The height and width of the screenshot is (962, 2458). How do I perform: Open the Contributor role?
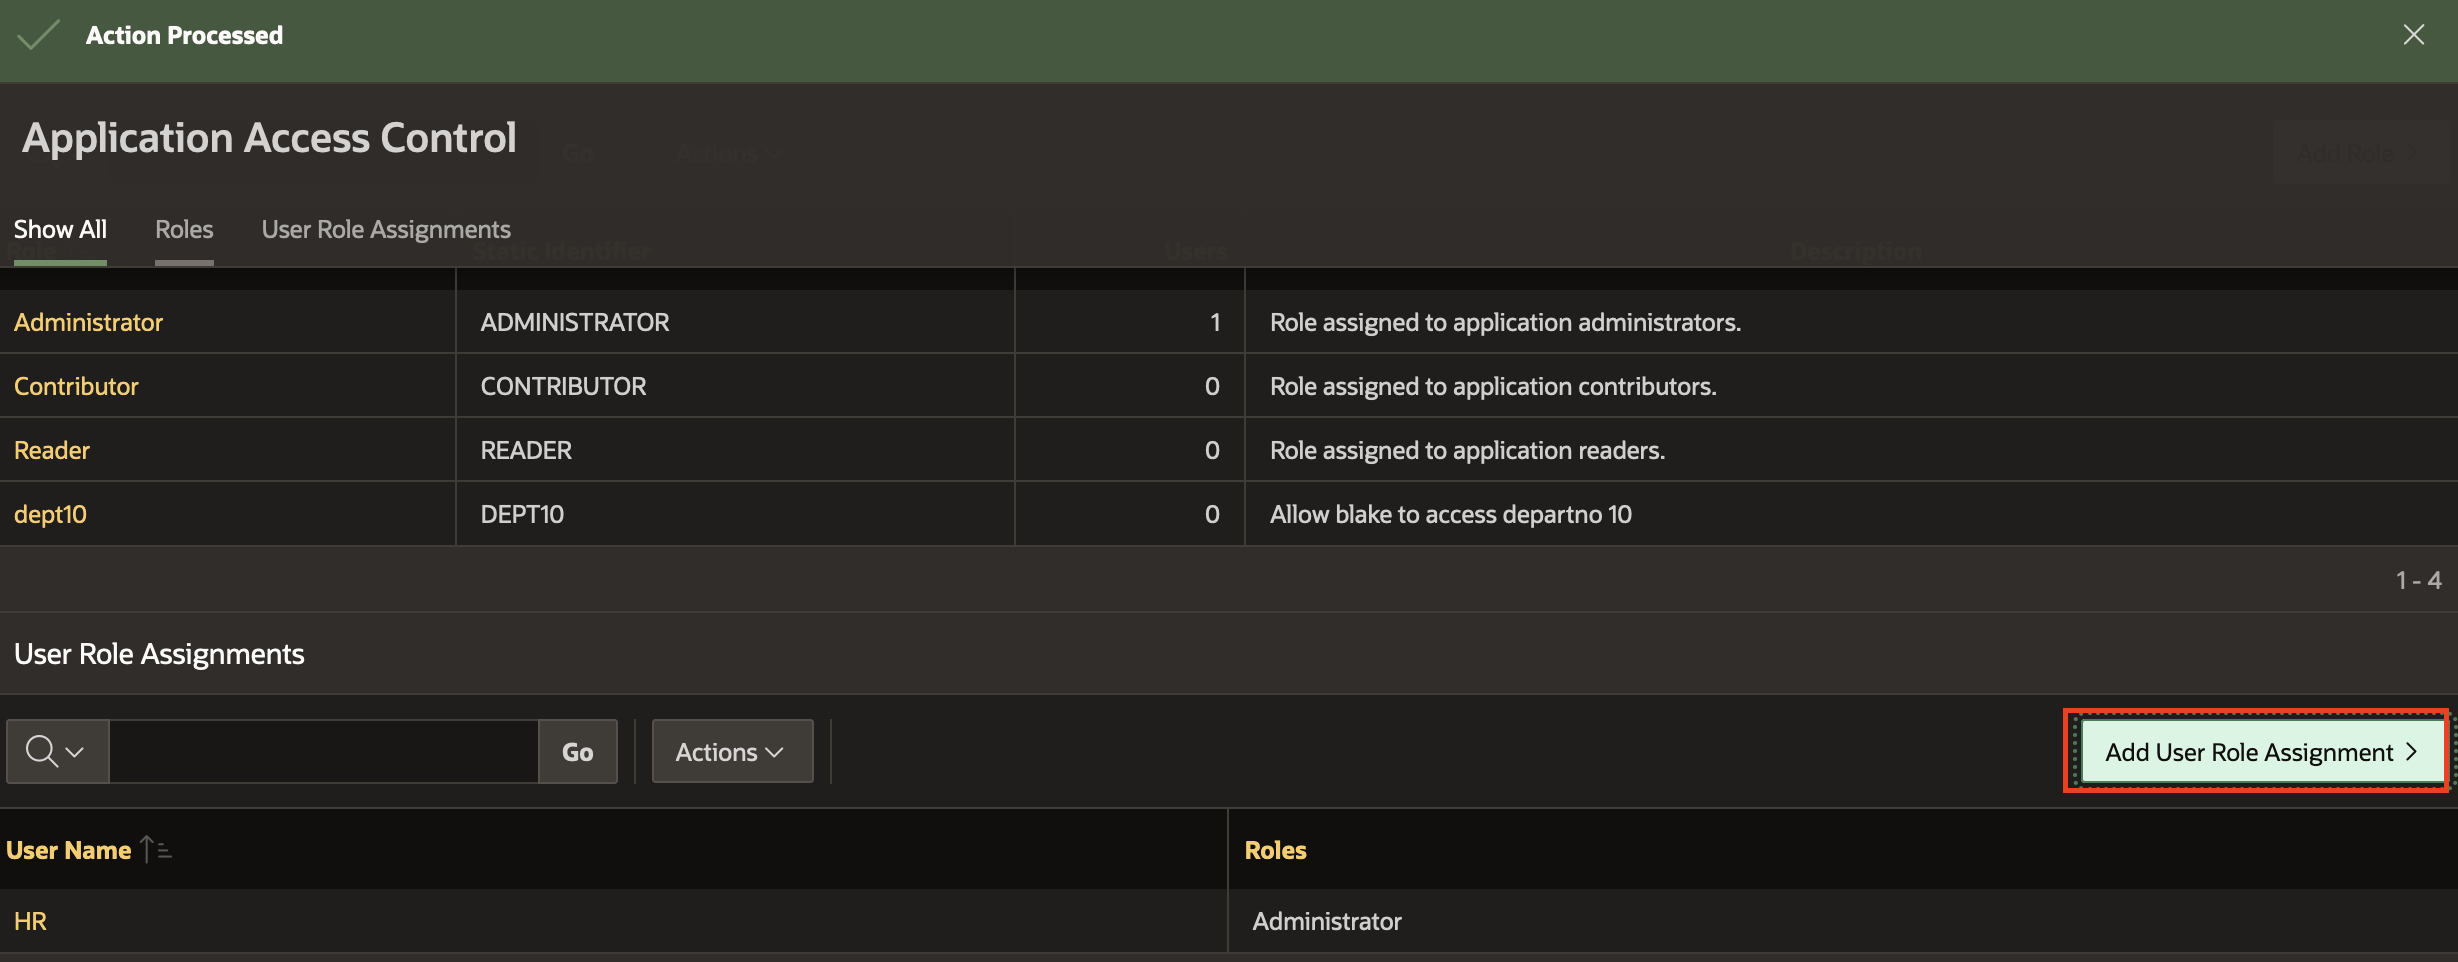pyautogui.click(x=76, y=386)
